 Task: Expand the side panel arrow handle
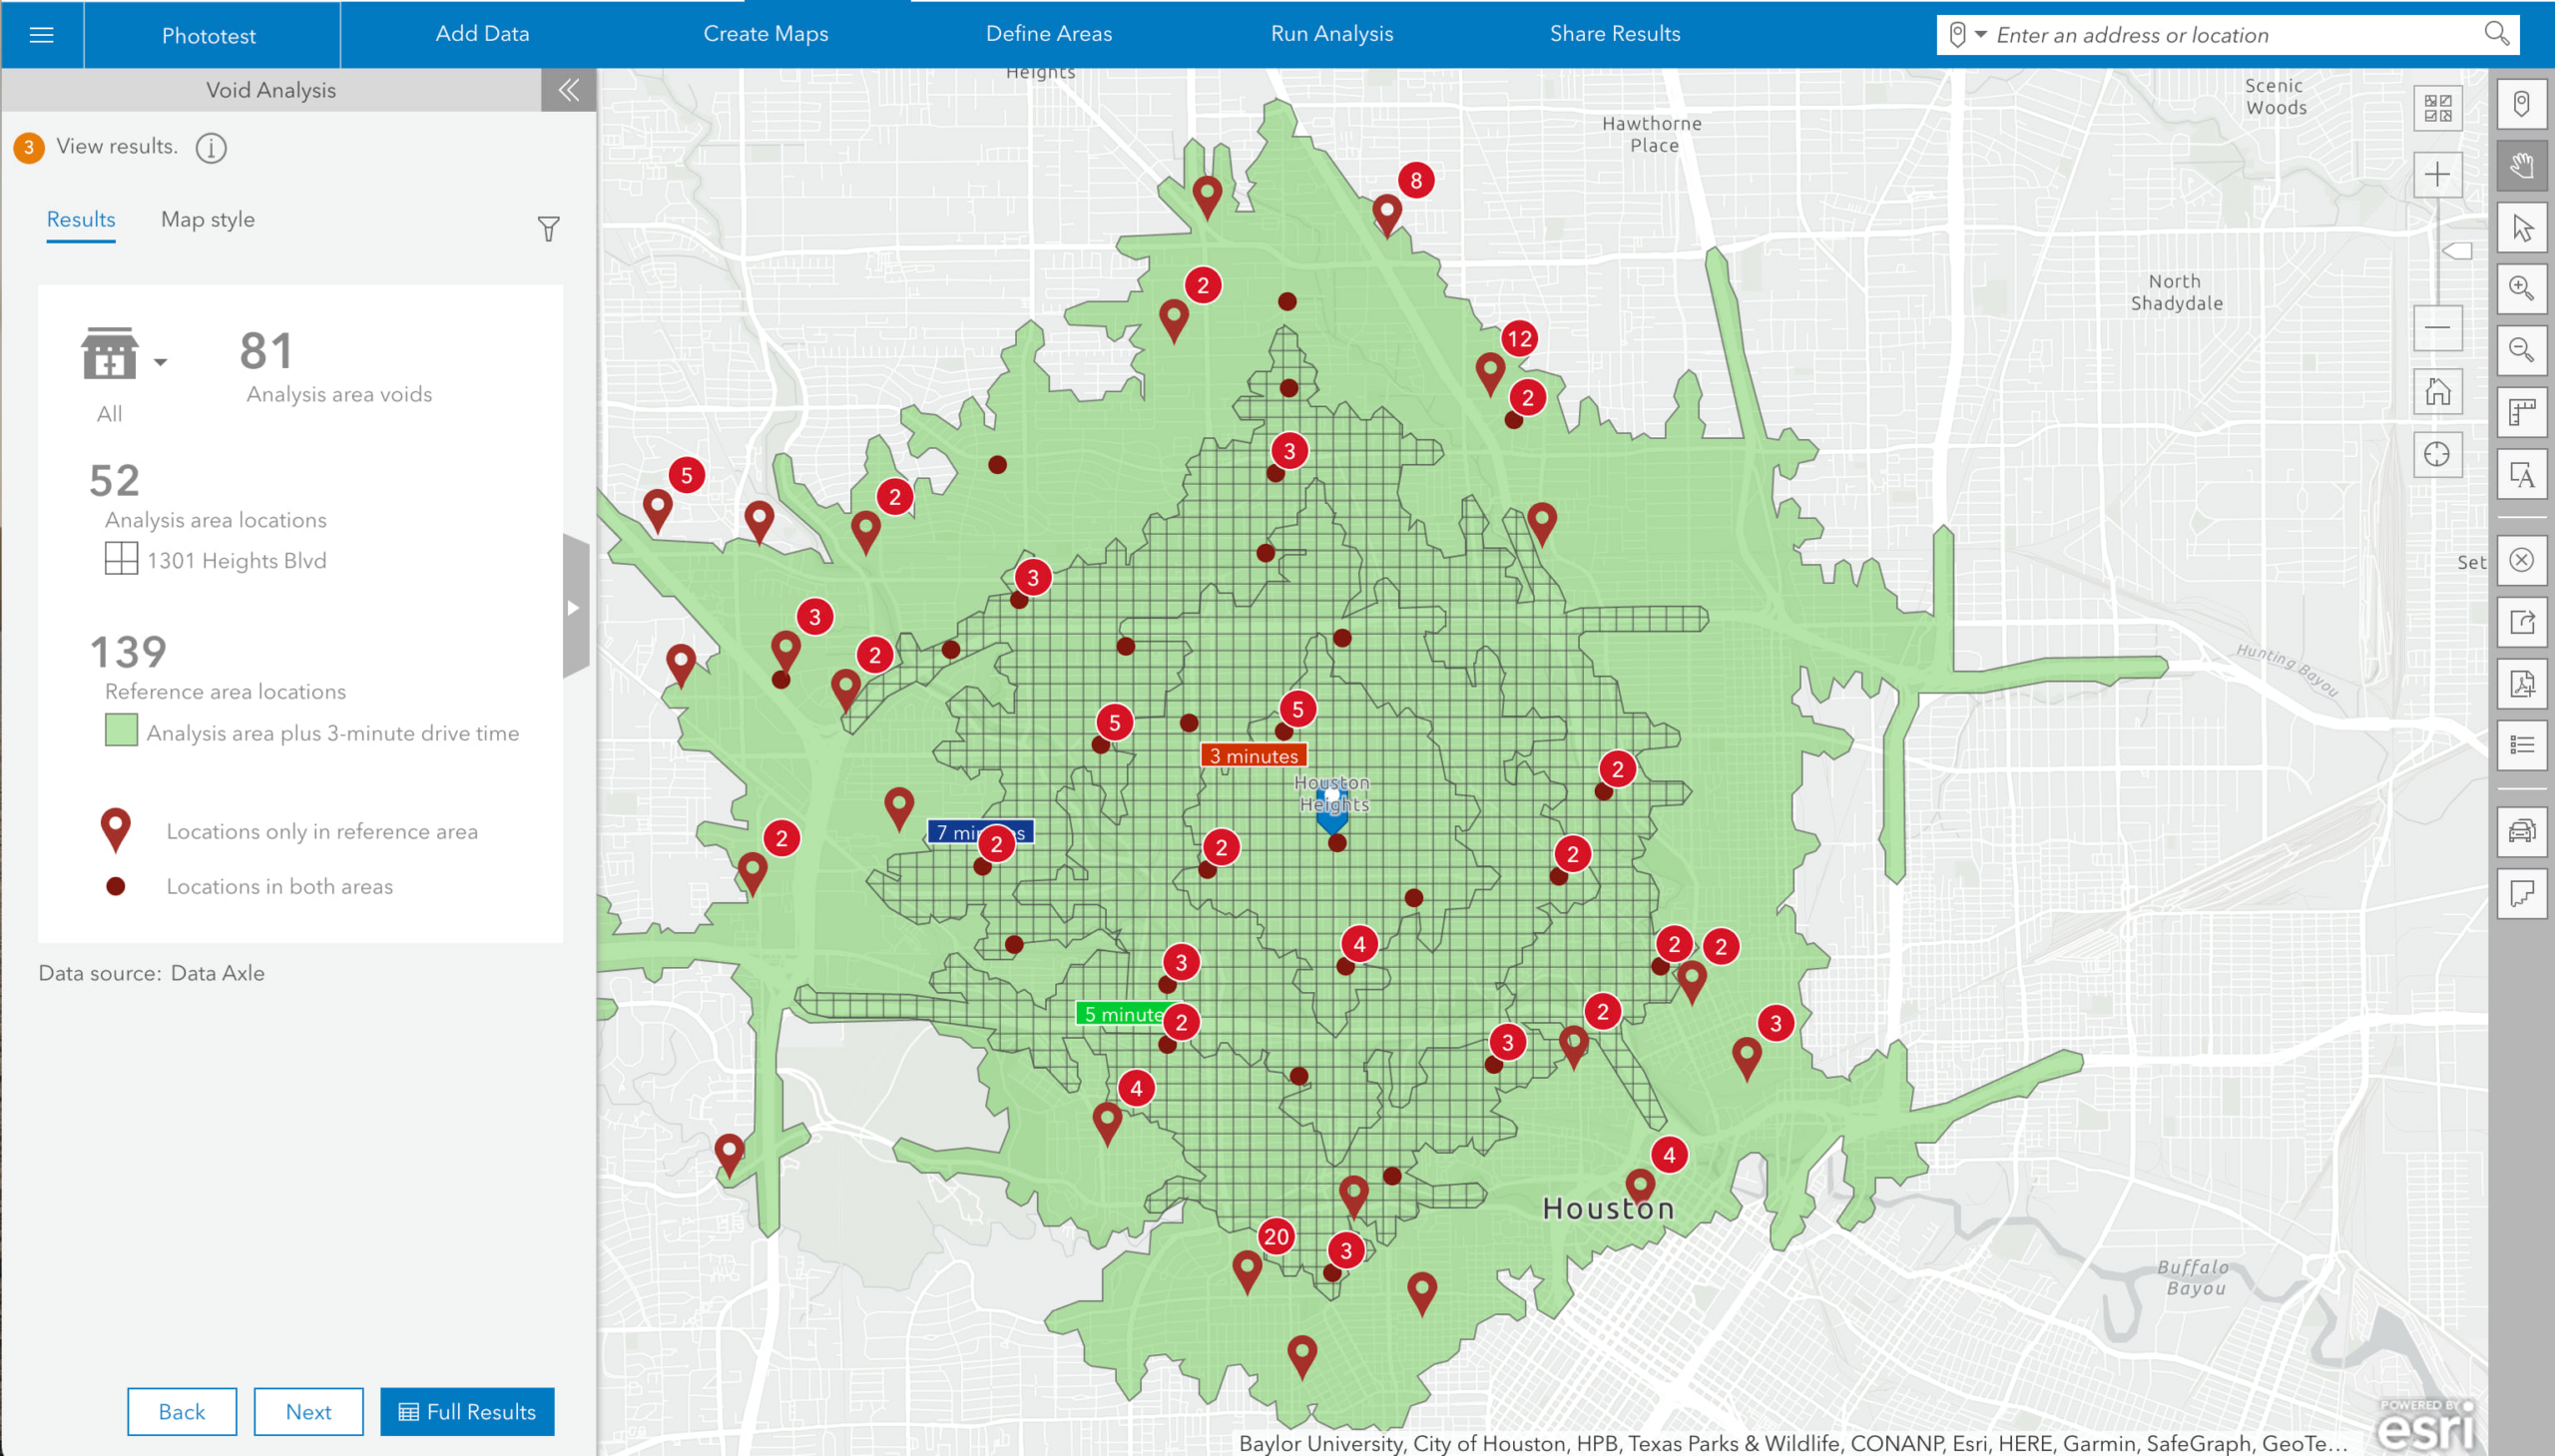[574, 607]
